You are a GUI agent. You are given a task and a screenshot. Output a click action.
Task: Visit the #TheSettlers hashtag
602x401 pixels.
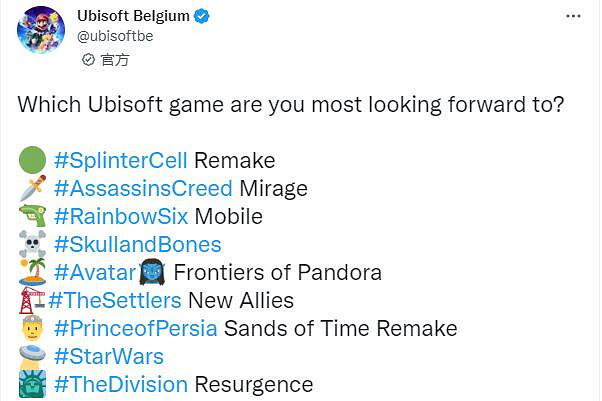pyautogui.click(x=114, y=300)
